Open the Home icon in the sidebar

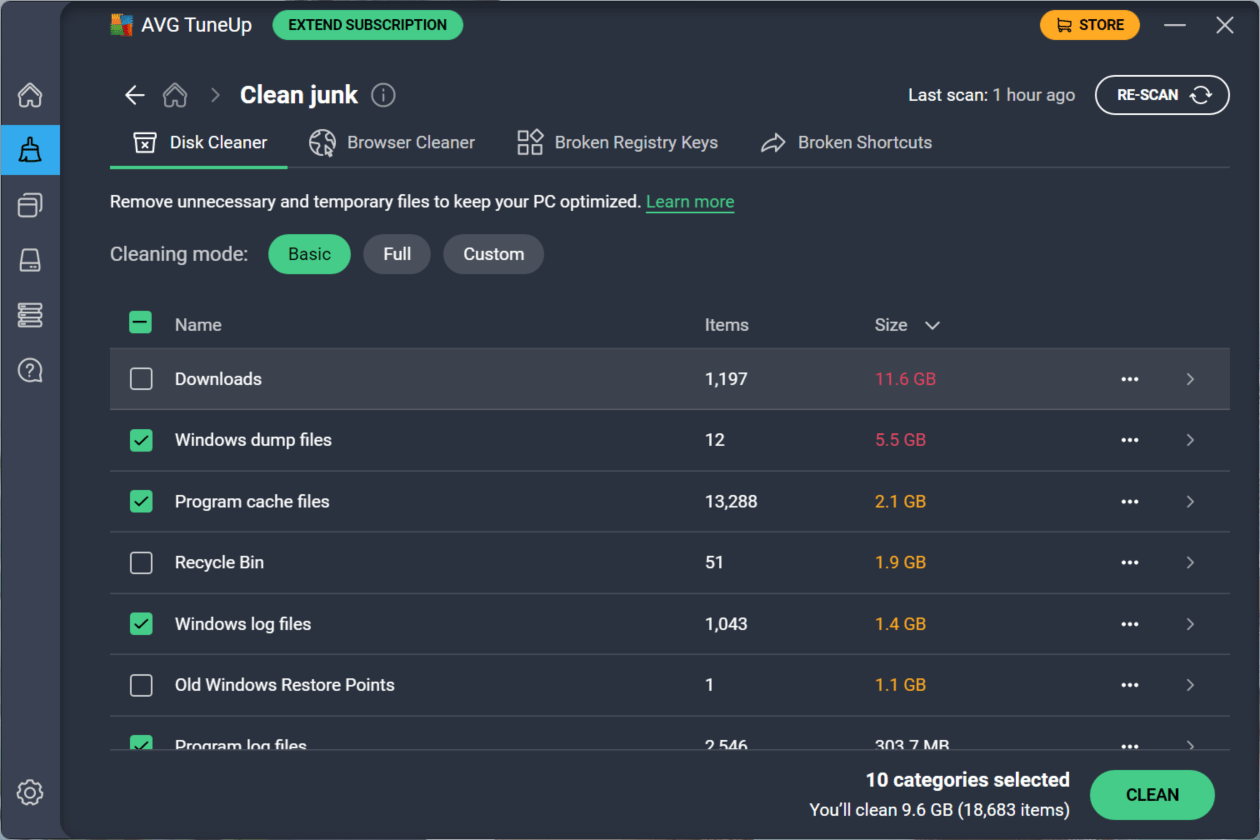pos(30,96)
